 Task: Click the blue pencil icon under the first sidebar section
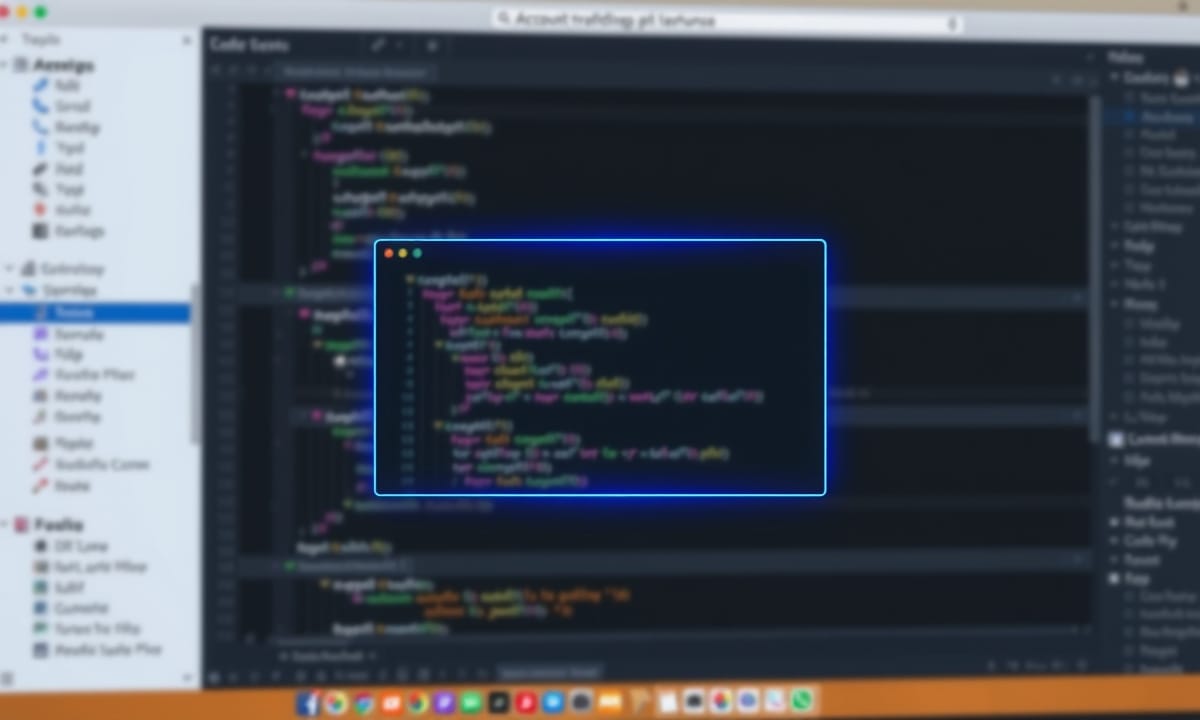pos(41,86)
